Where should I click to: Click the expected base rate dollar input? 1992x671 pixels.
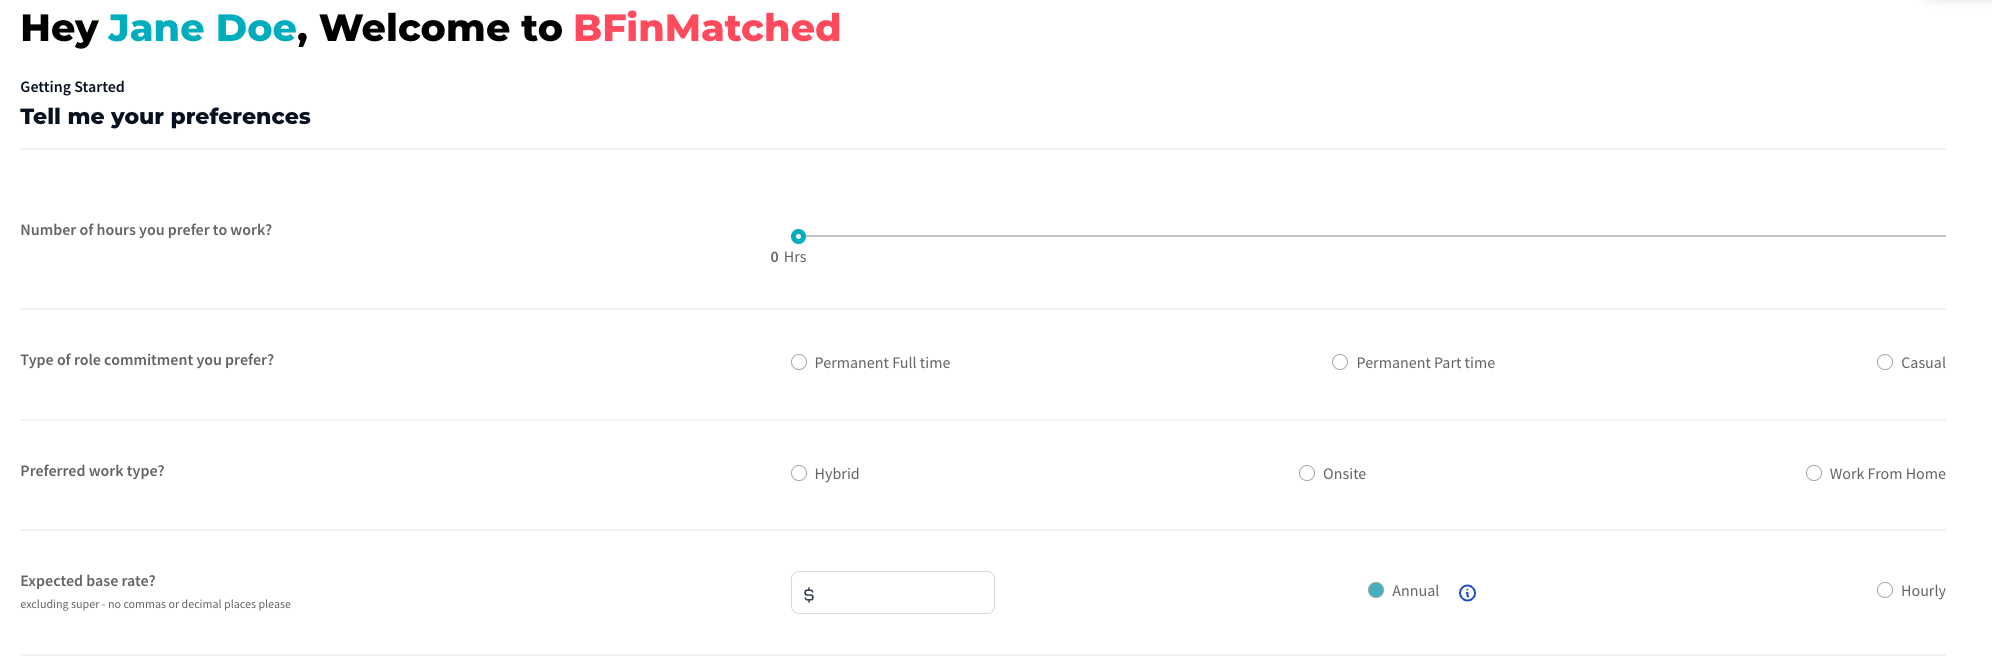[x=892, y=592]
